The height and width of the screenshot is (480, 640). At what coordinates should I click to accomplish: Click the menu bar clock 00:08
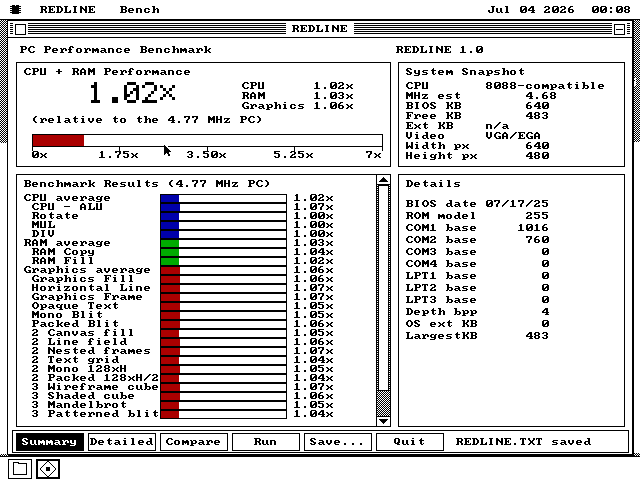[x=611, y=9]
